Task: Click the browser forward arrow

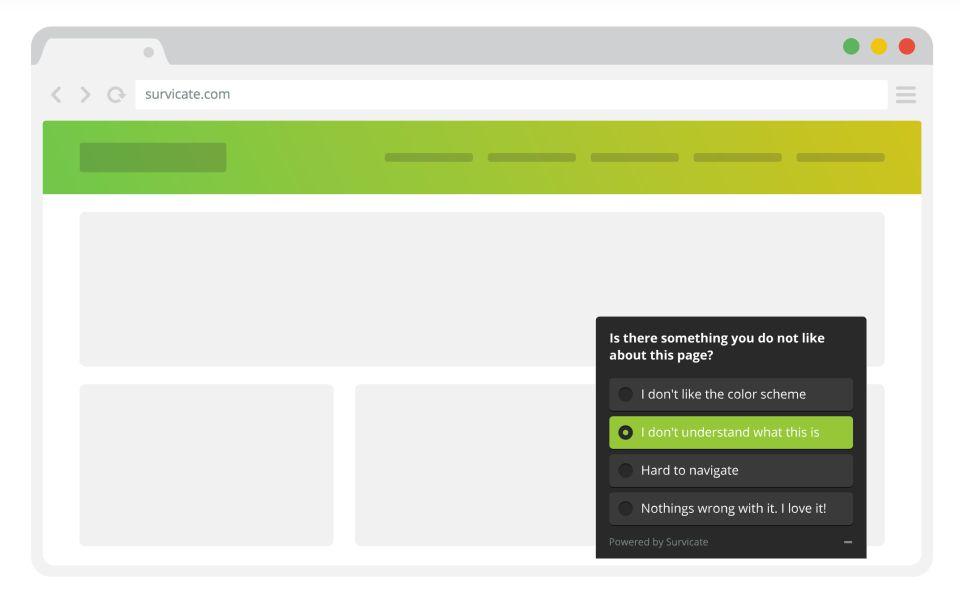Action: point(85,95)
